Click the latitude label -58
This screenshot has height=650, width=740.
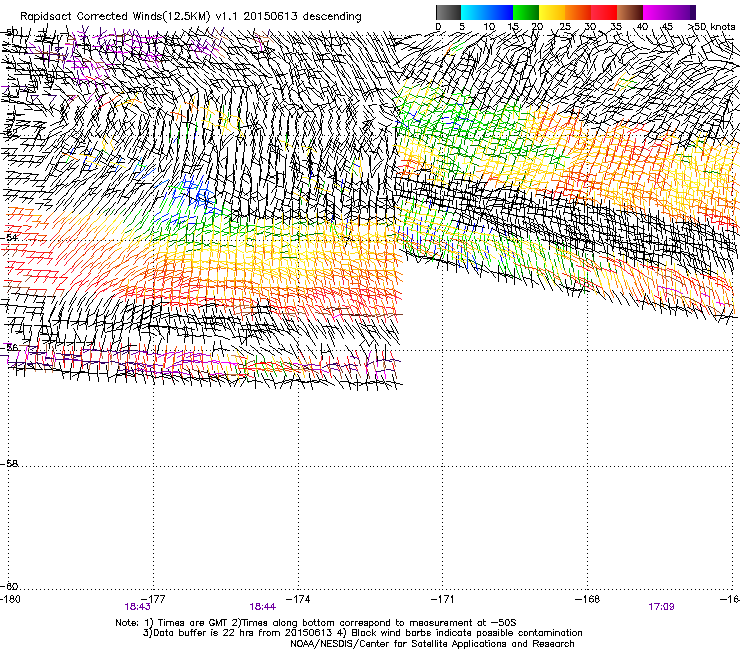point(9,464)
